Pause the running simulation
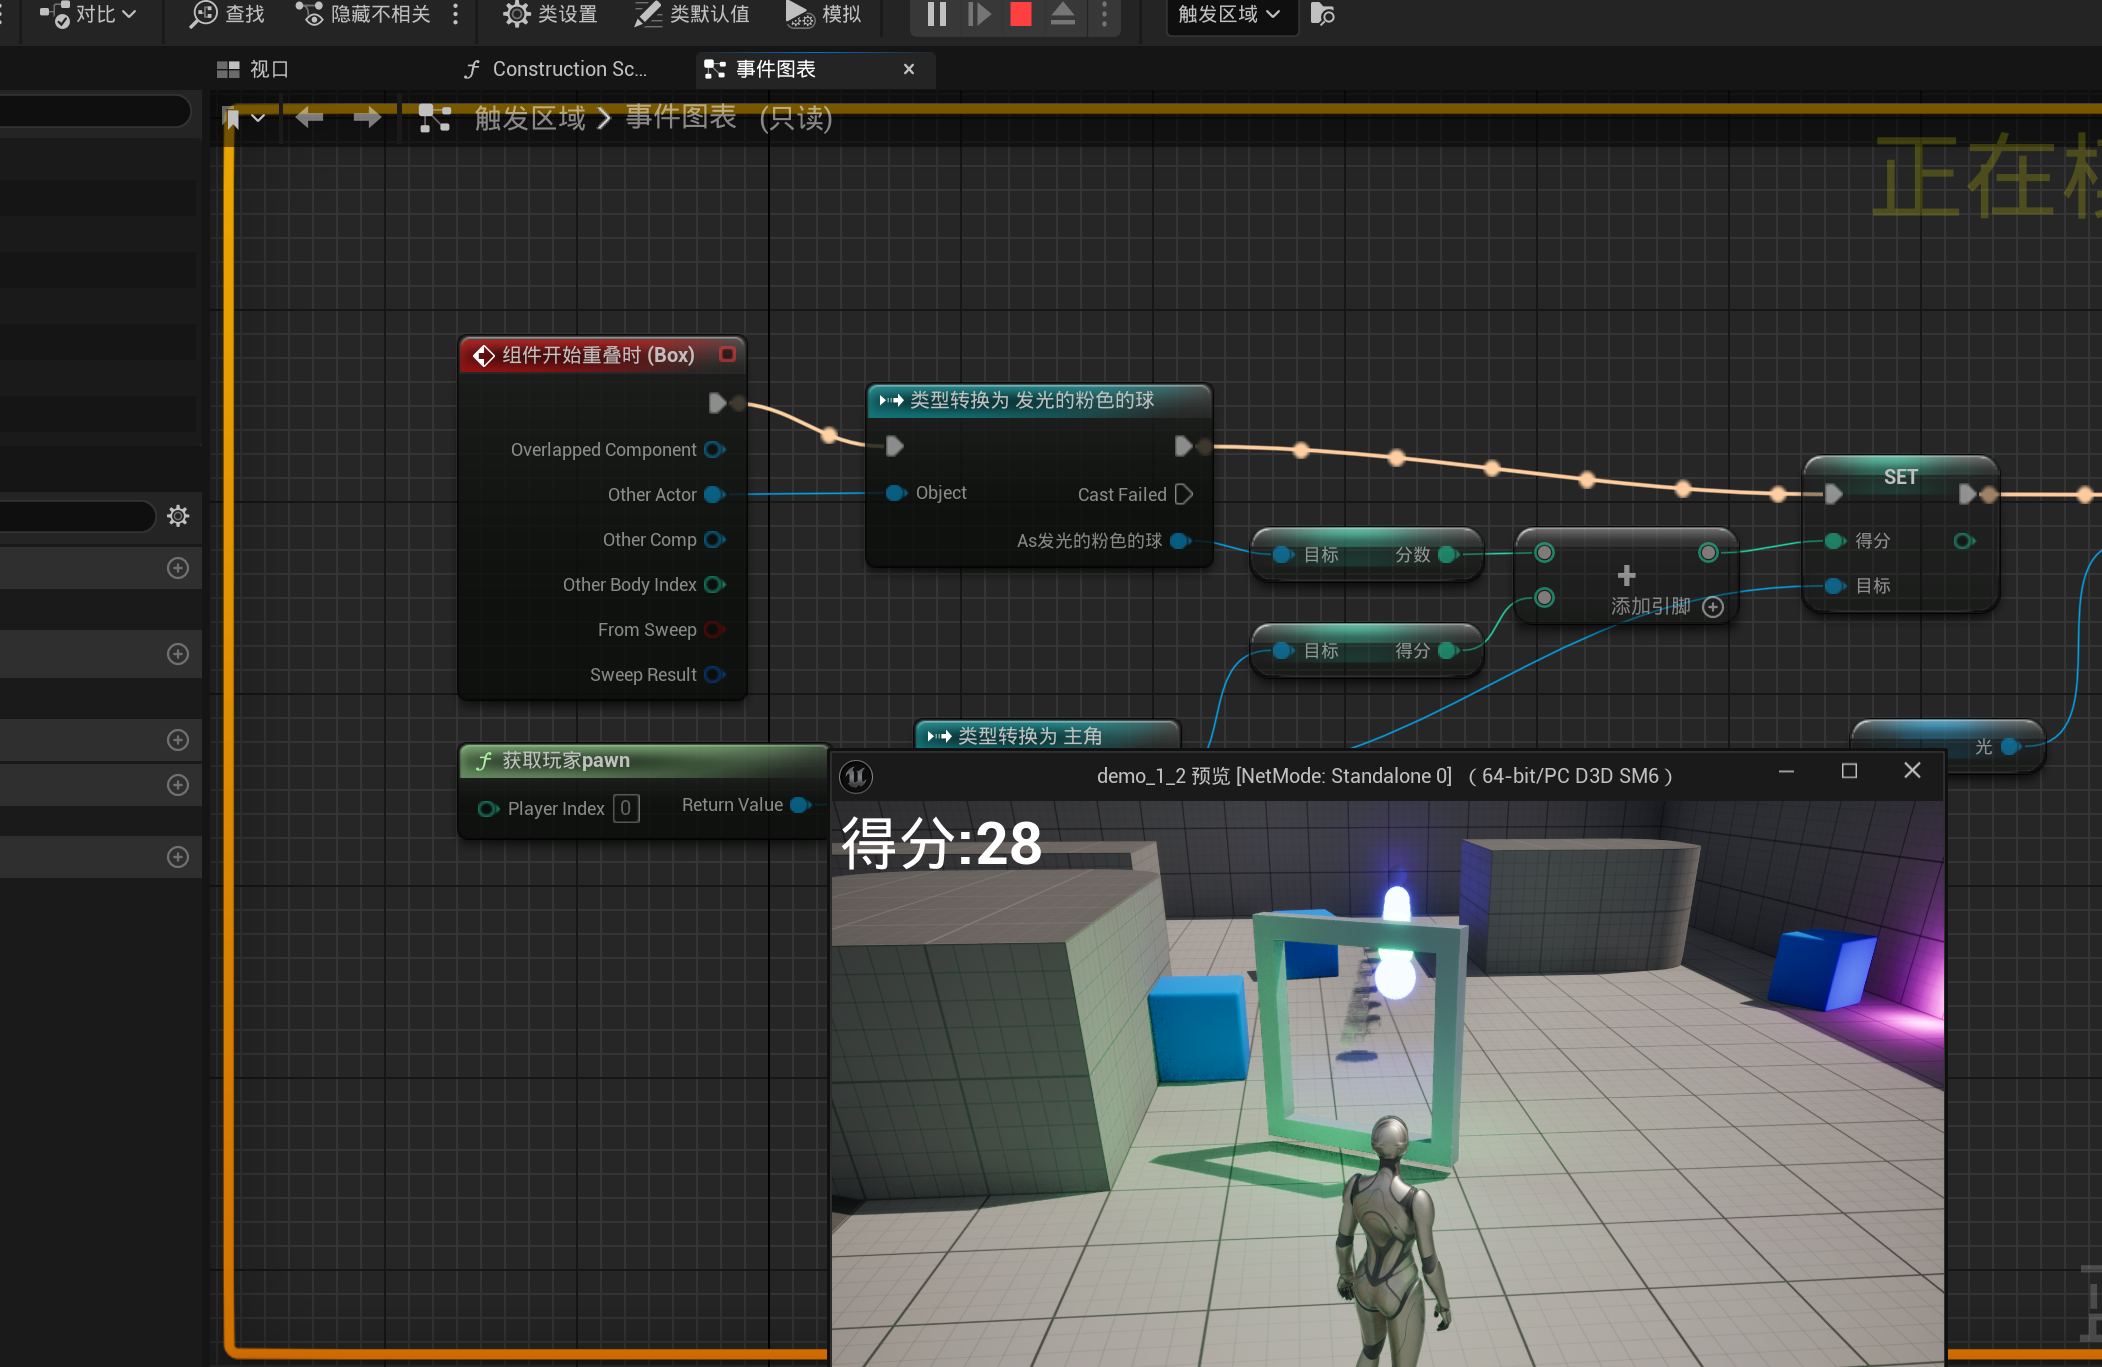The width and height of the screenshot is (2102, 1367). pos(936,14)
